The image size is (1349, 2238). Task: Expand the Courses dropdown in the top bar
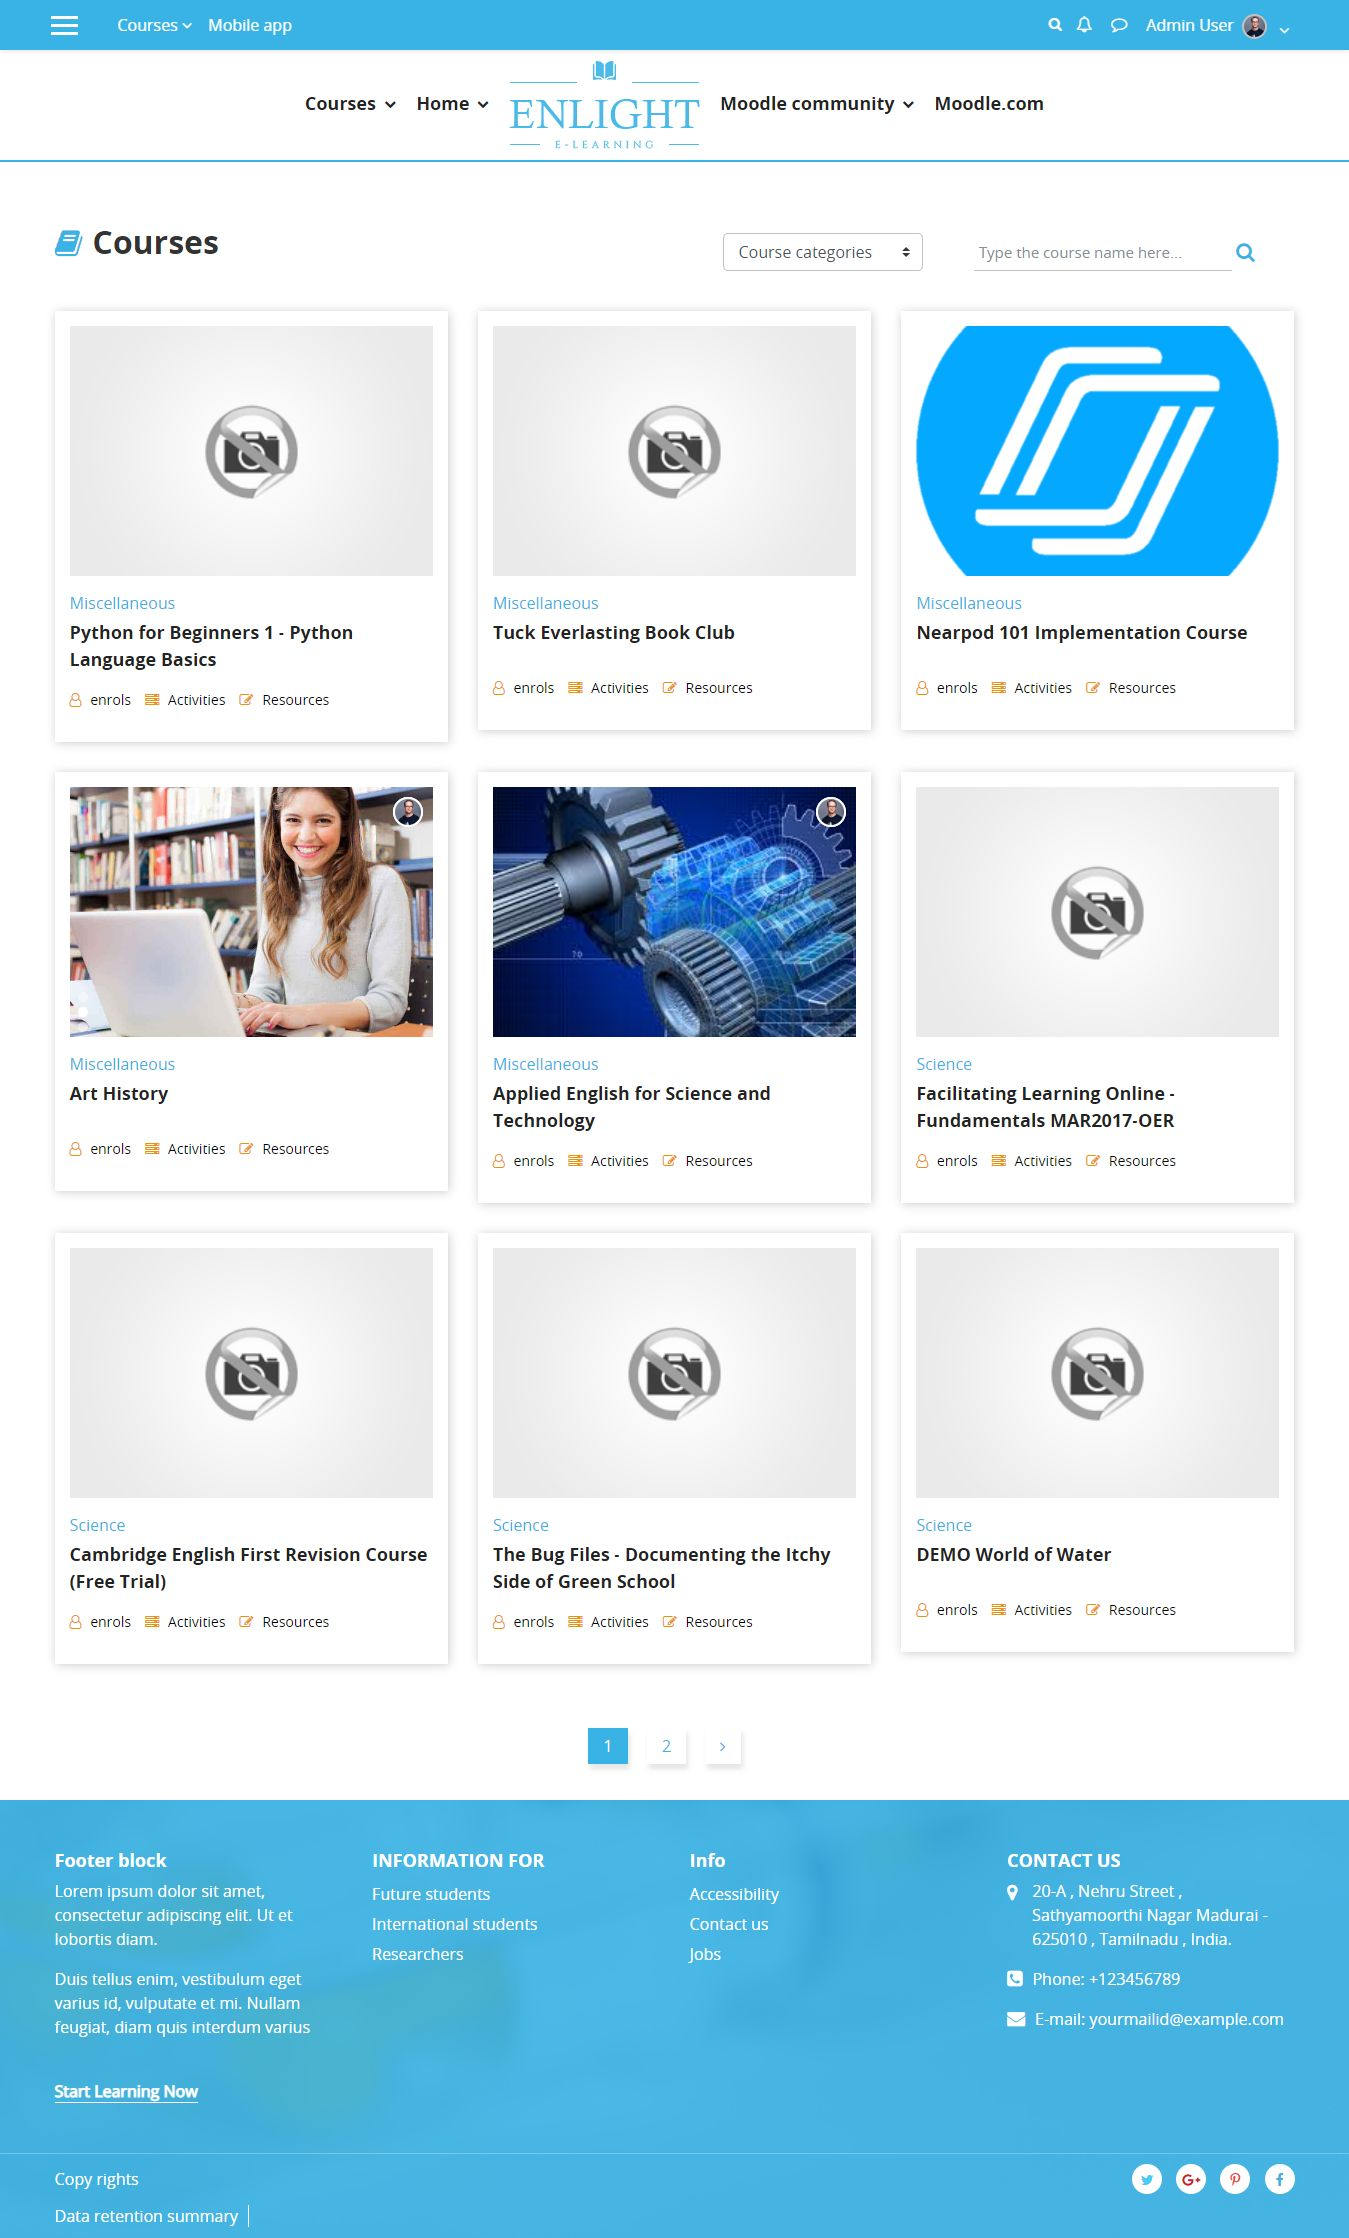154,25
